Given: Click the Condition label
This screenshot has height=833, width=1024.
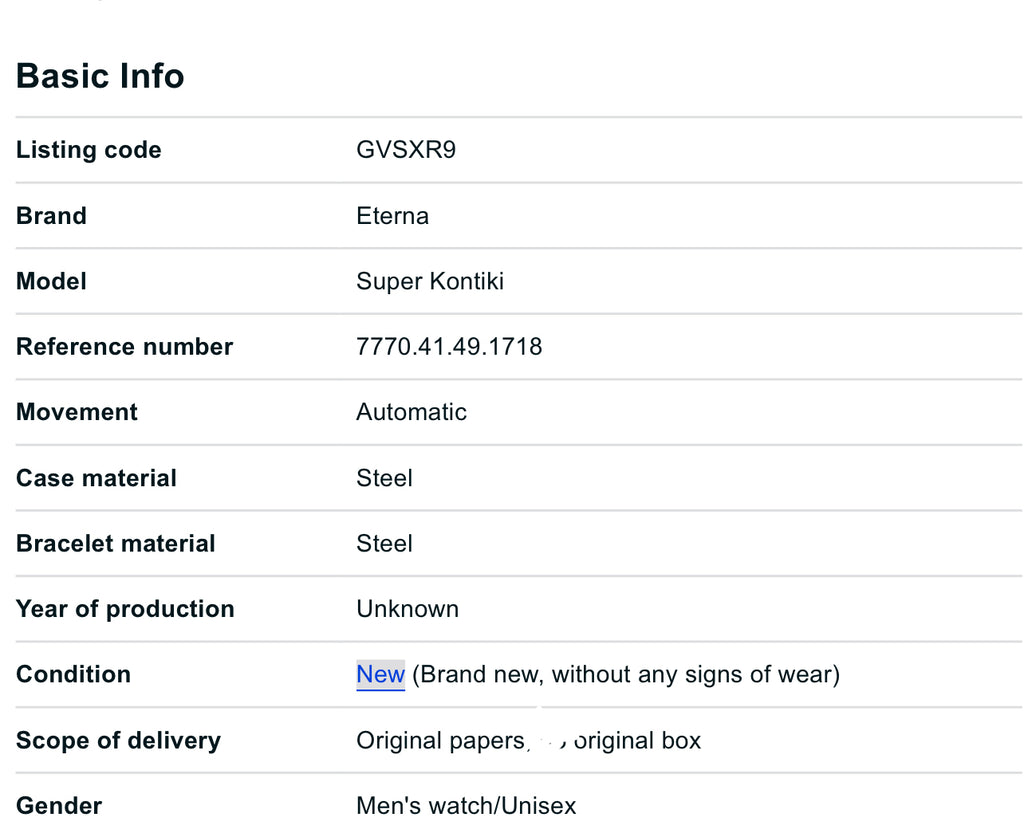Looking at the screenshot, I should (x=73, y=674).
